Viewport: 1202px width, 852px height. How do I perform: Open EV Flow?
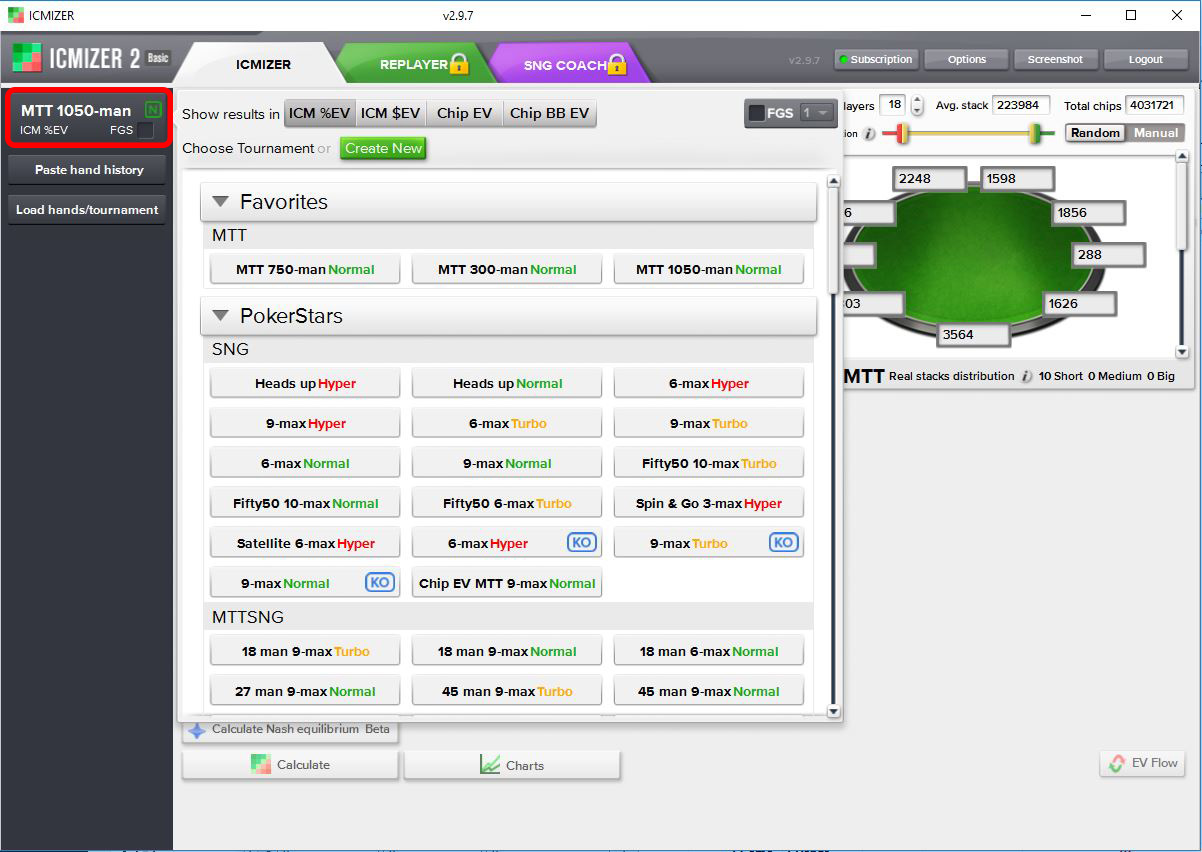click(1143, 763)
